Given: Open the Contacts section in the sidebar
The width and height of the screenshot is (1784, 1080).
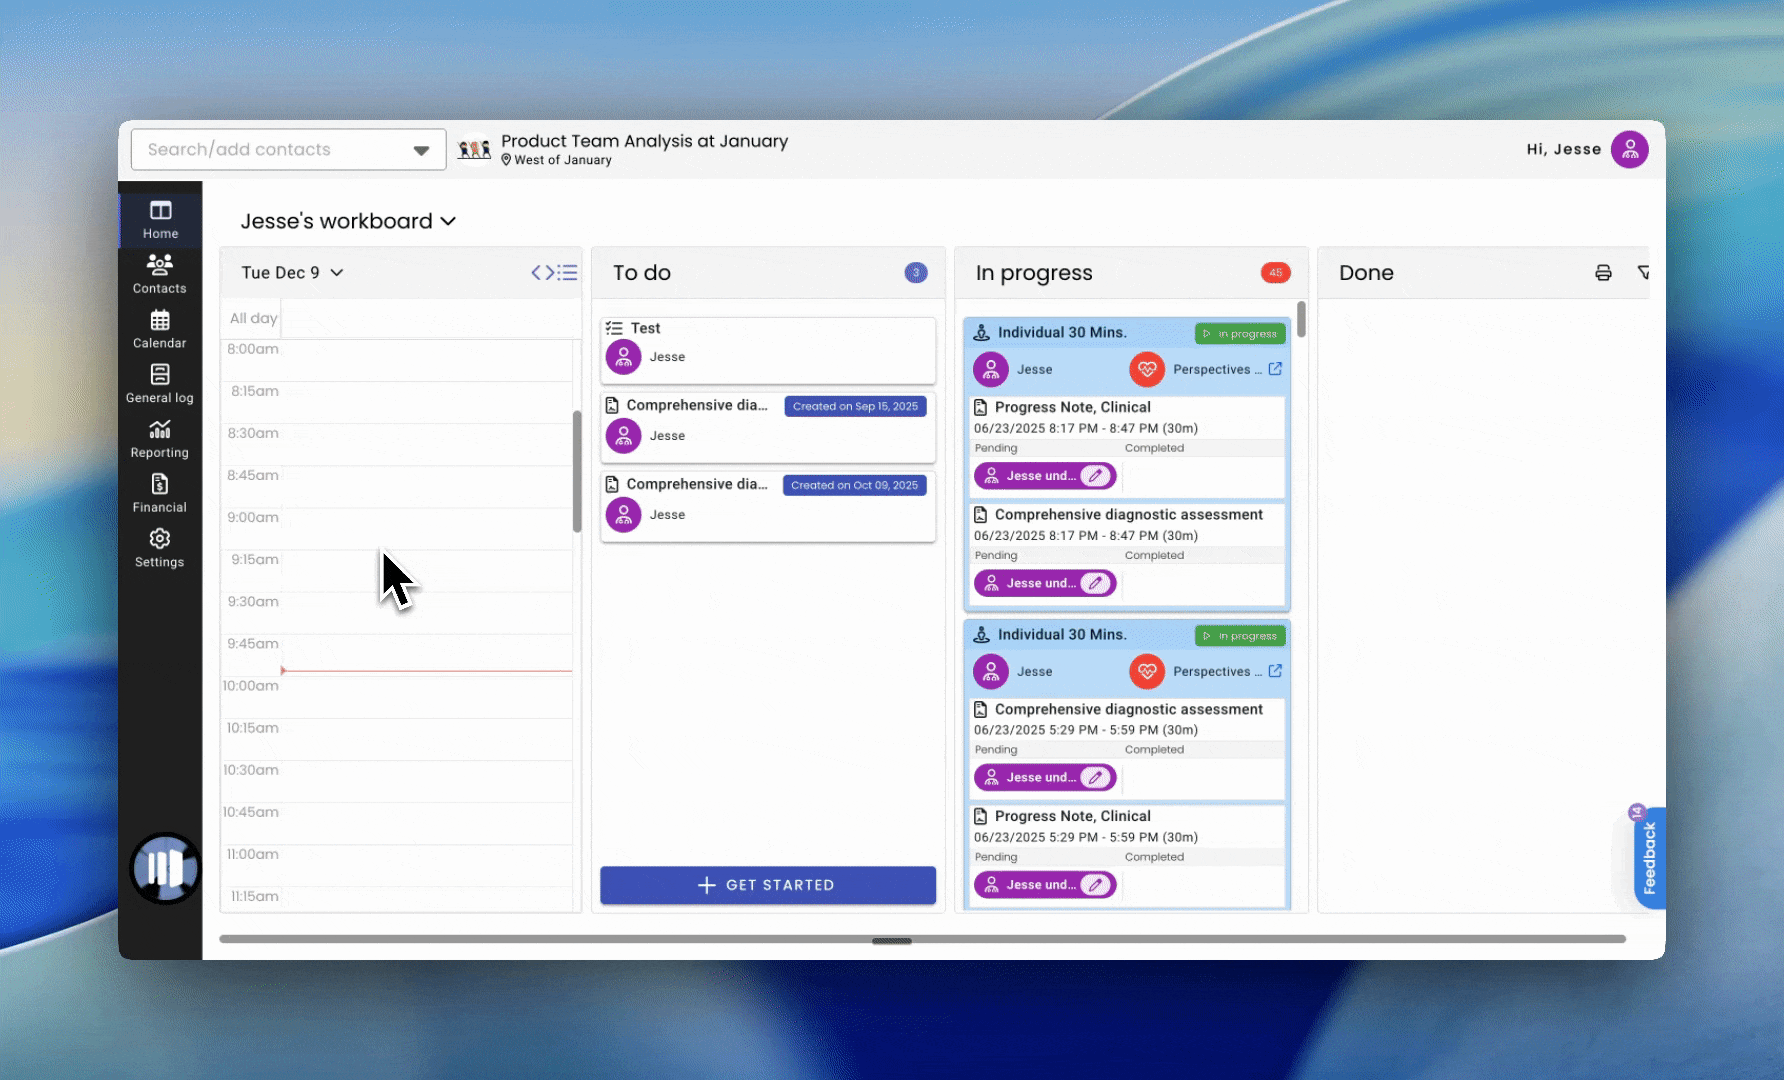Looking at the screenshot, I should [x=160, y=274].
